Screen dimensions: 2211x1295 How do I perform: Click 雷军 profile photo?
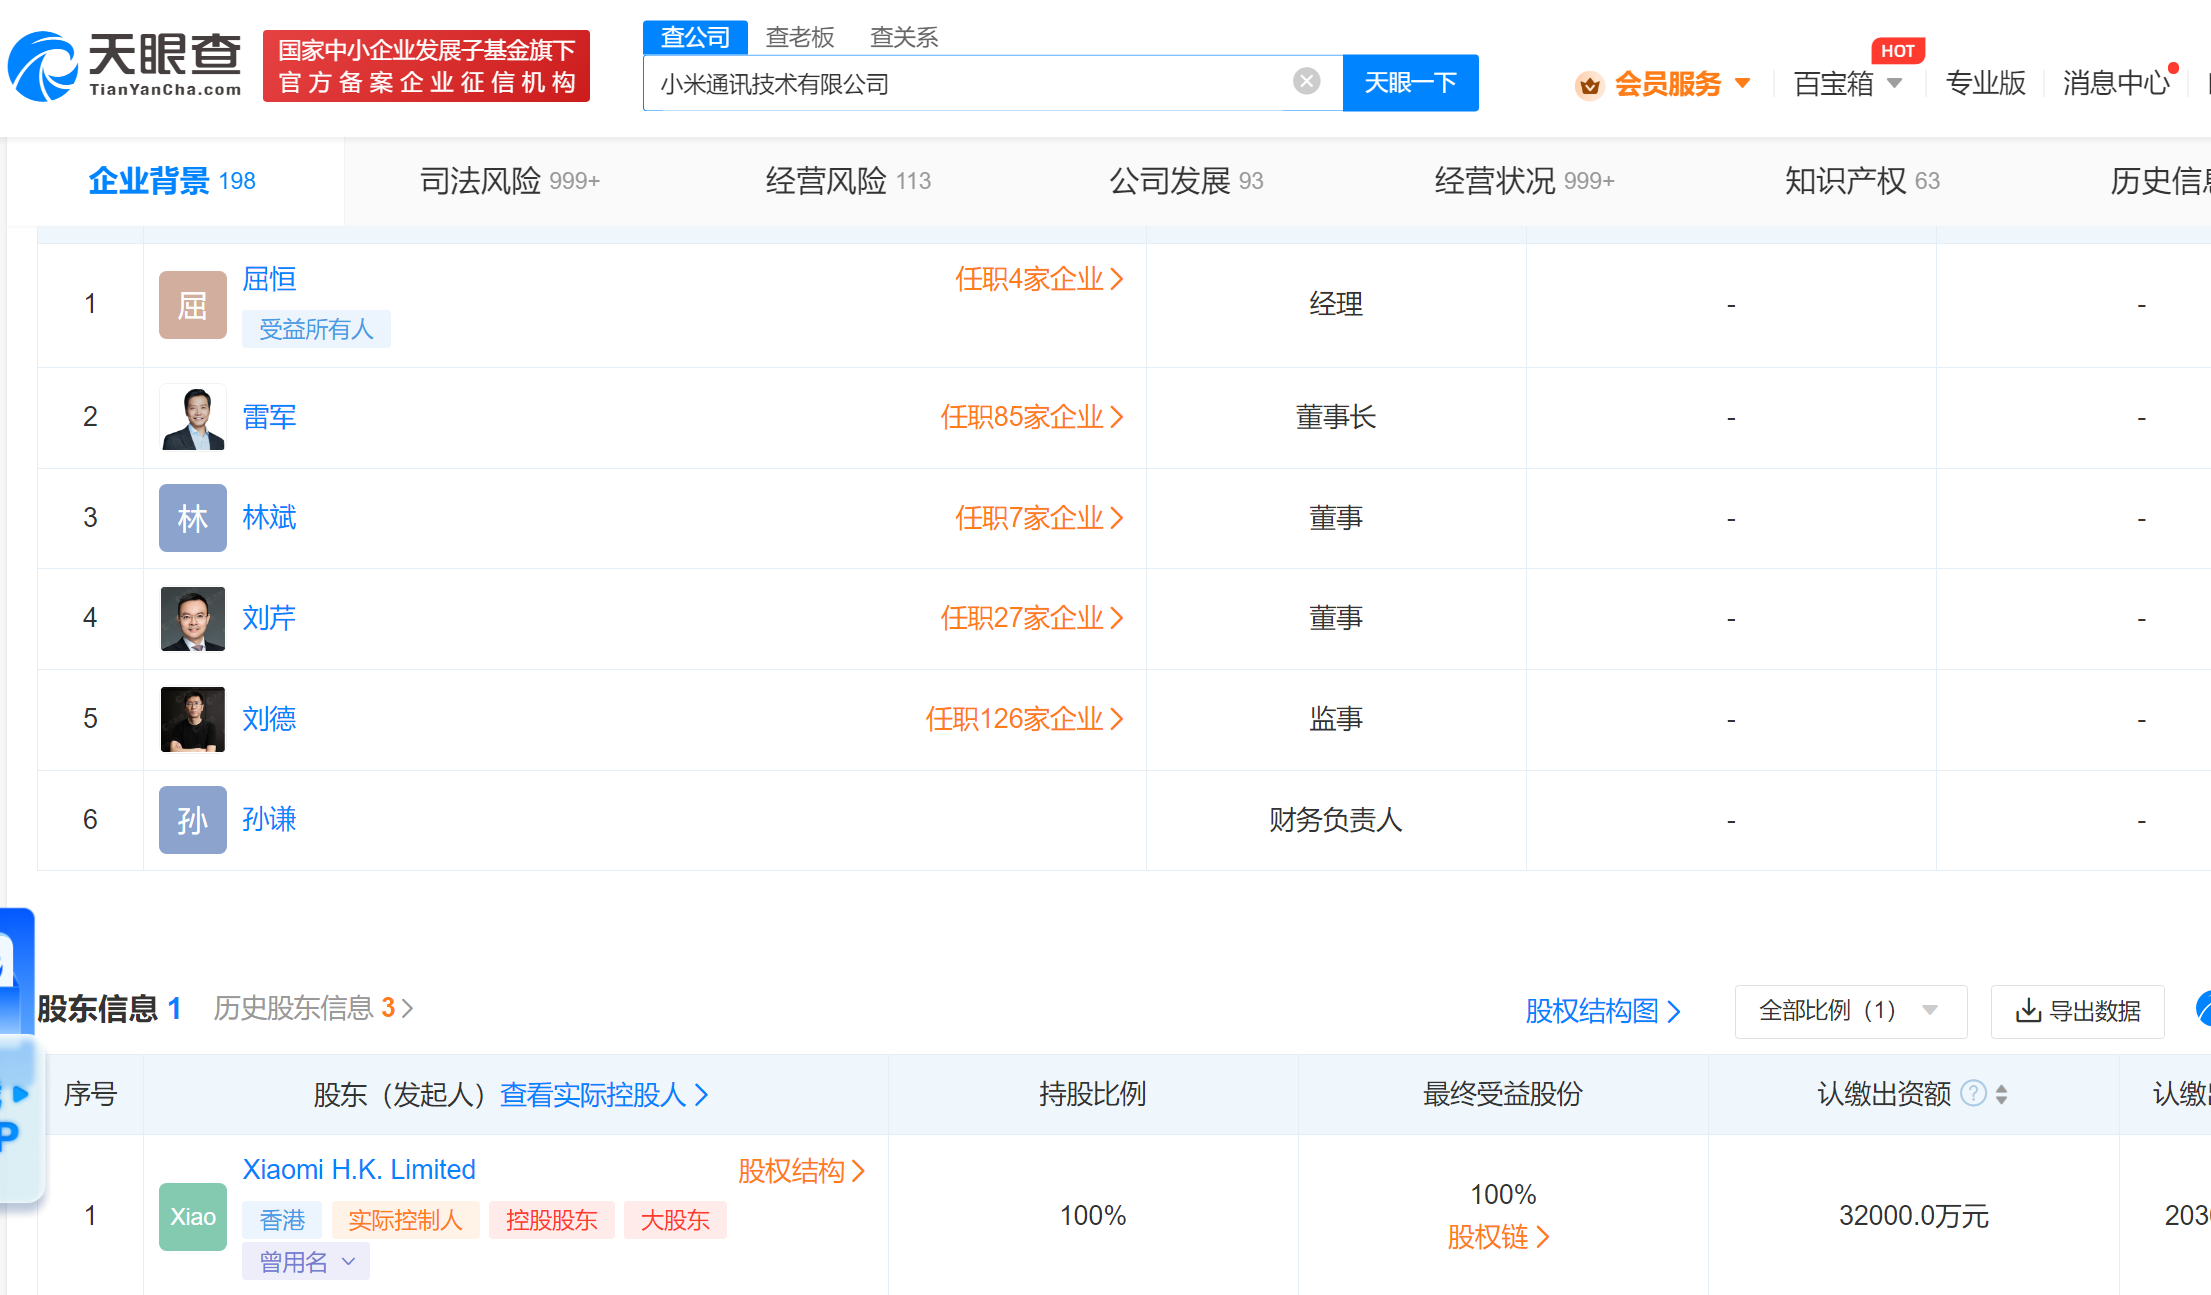click(x=193, y=417)
